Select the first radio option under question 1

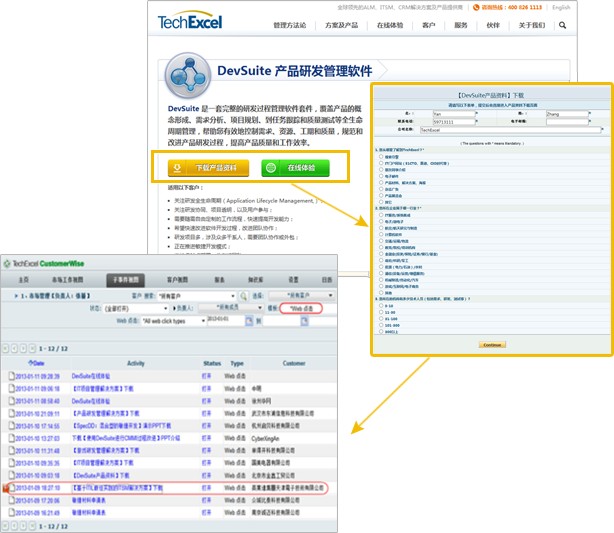[x=381, y=156]
